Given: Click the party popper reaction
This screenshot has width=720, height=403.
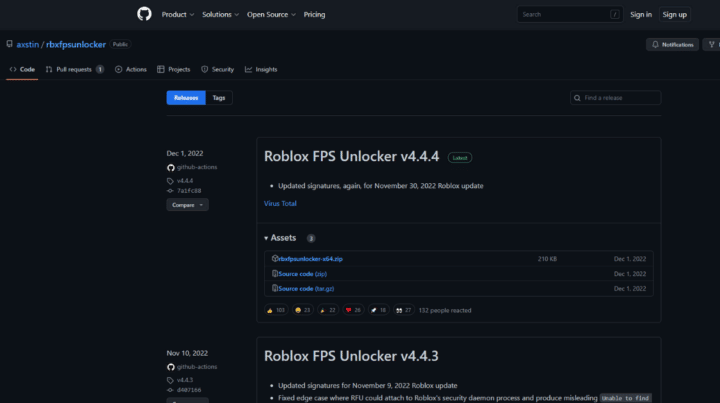Looking at the screenshot, I should (327, 310).
